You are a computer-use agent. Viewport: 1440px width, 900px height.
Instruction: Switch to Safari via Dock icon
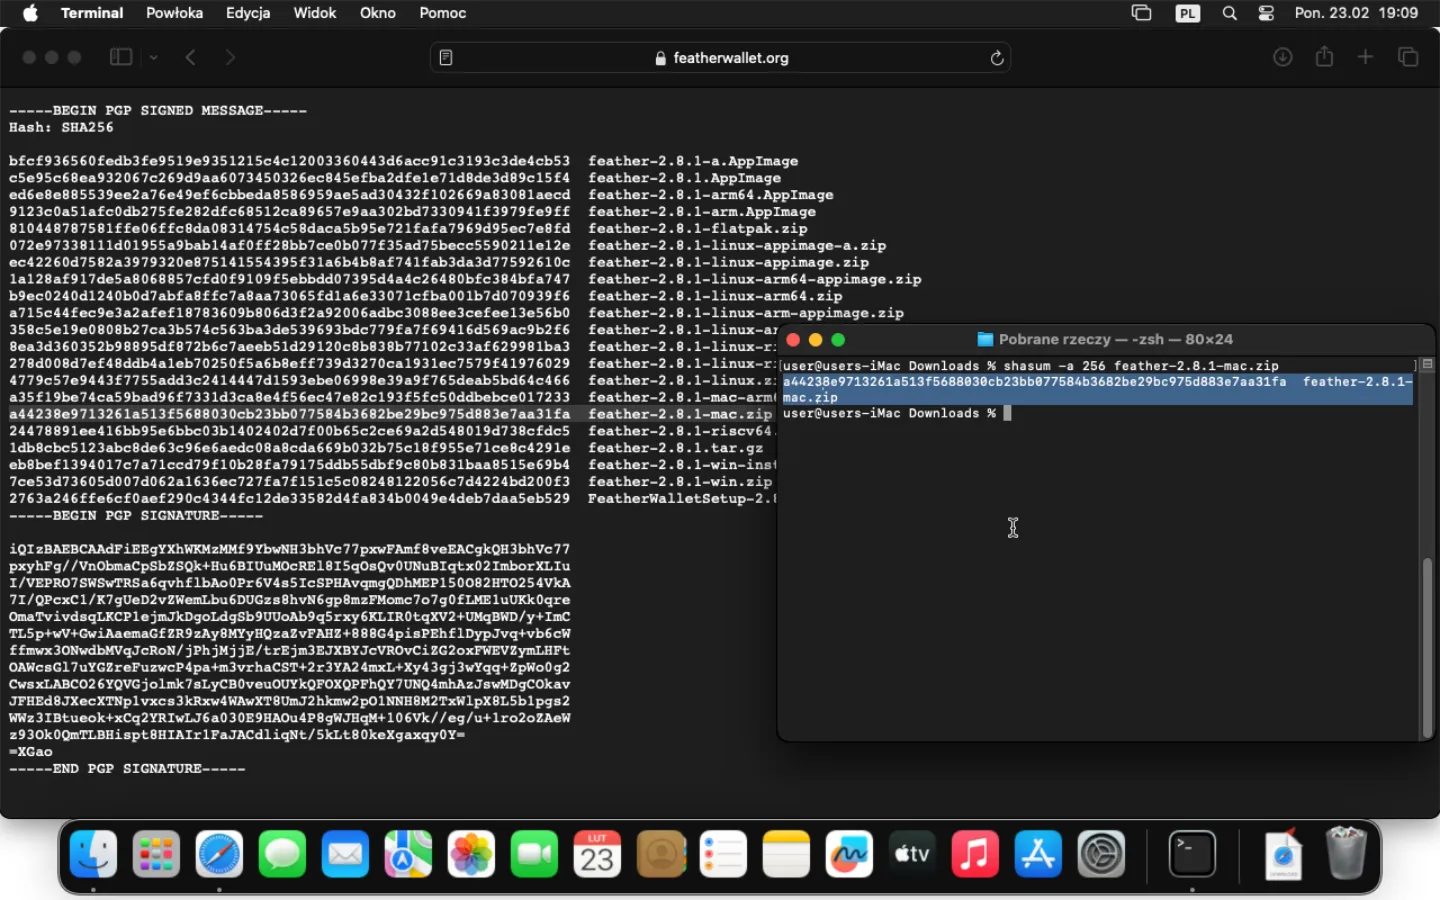pyautogui.click(x=219, y=855)
